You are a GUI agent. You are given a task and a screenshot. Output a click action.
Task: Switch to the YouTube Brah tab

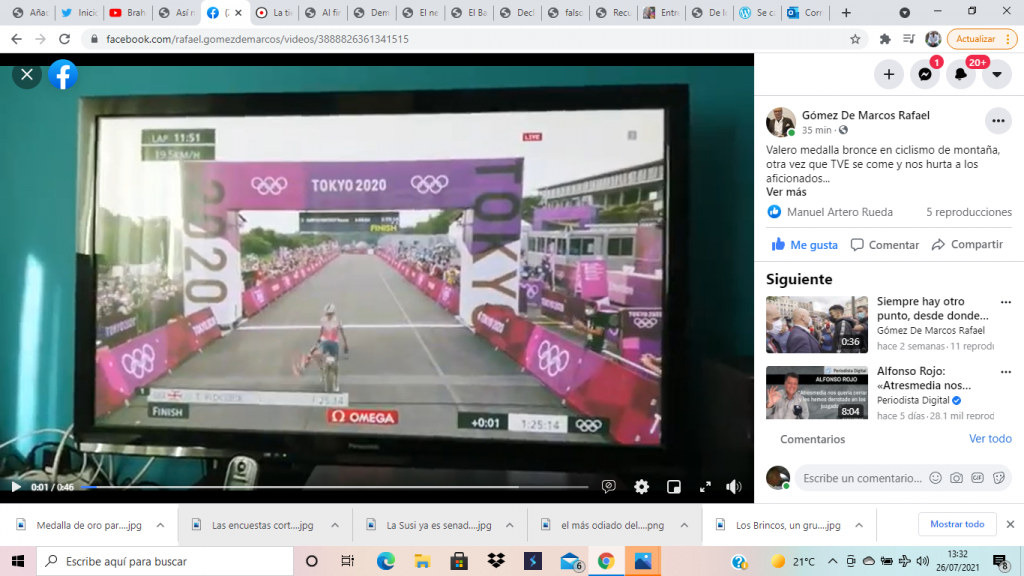click(129, 12)
